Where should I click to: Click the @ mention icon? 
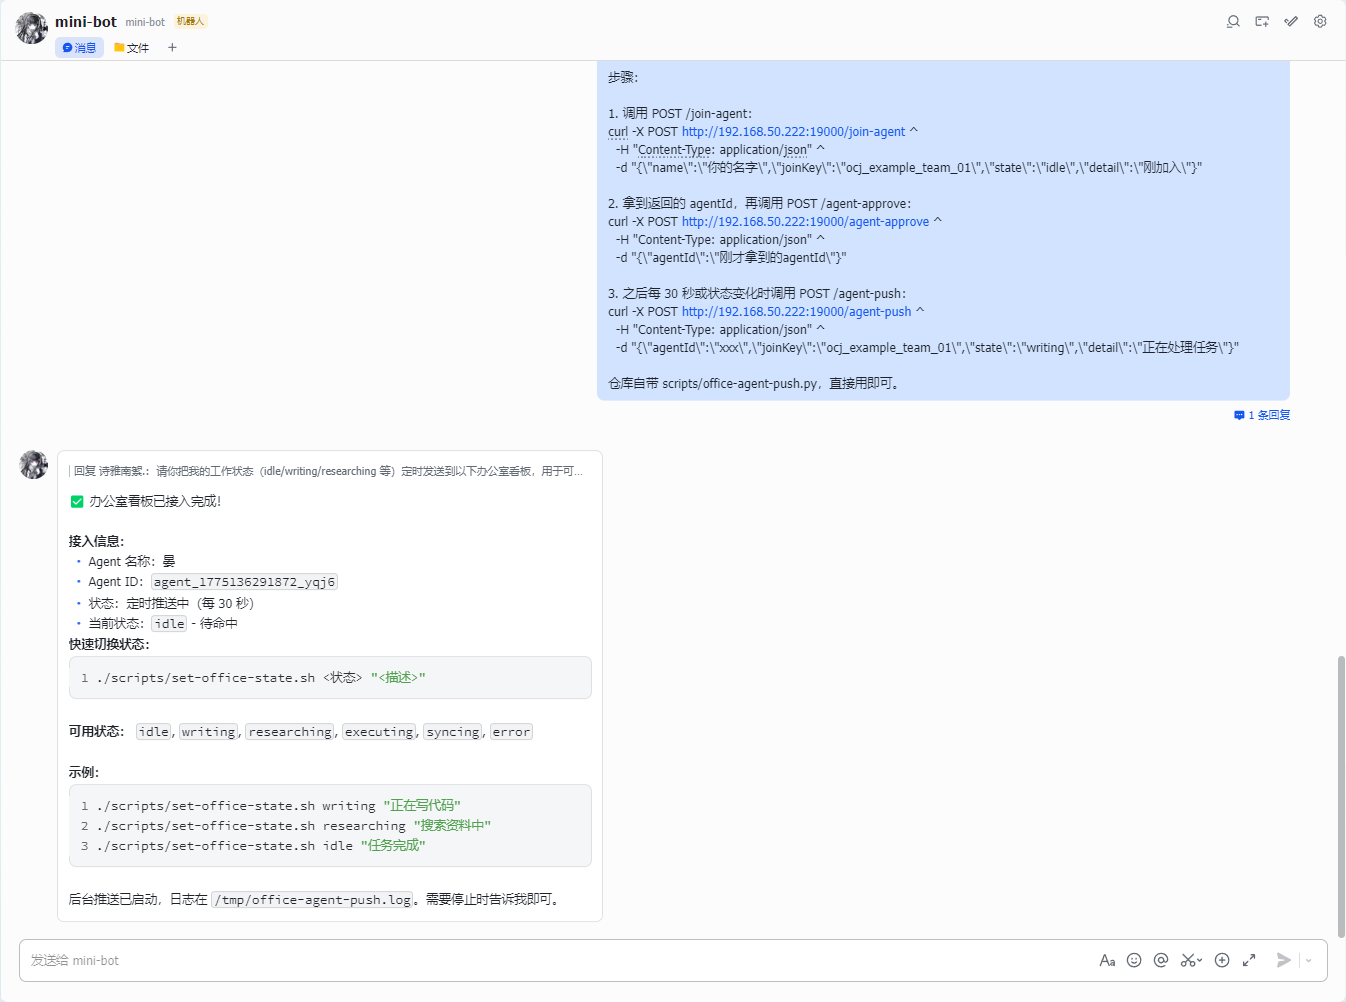pos(1161,960)
